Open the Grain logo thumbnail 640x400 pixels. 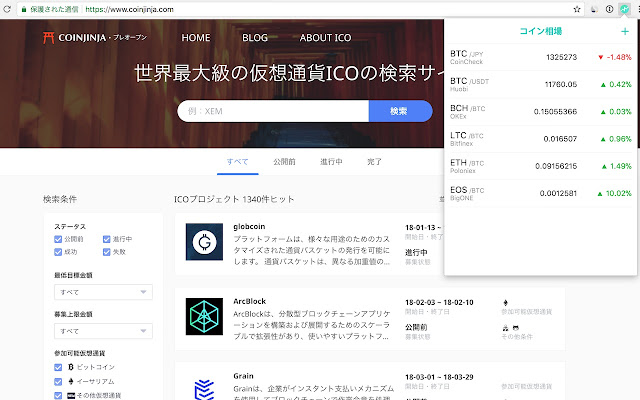pos(204,389)
